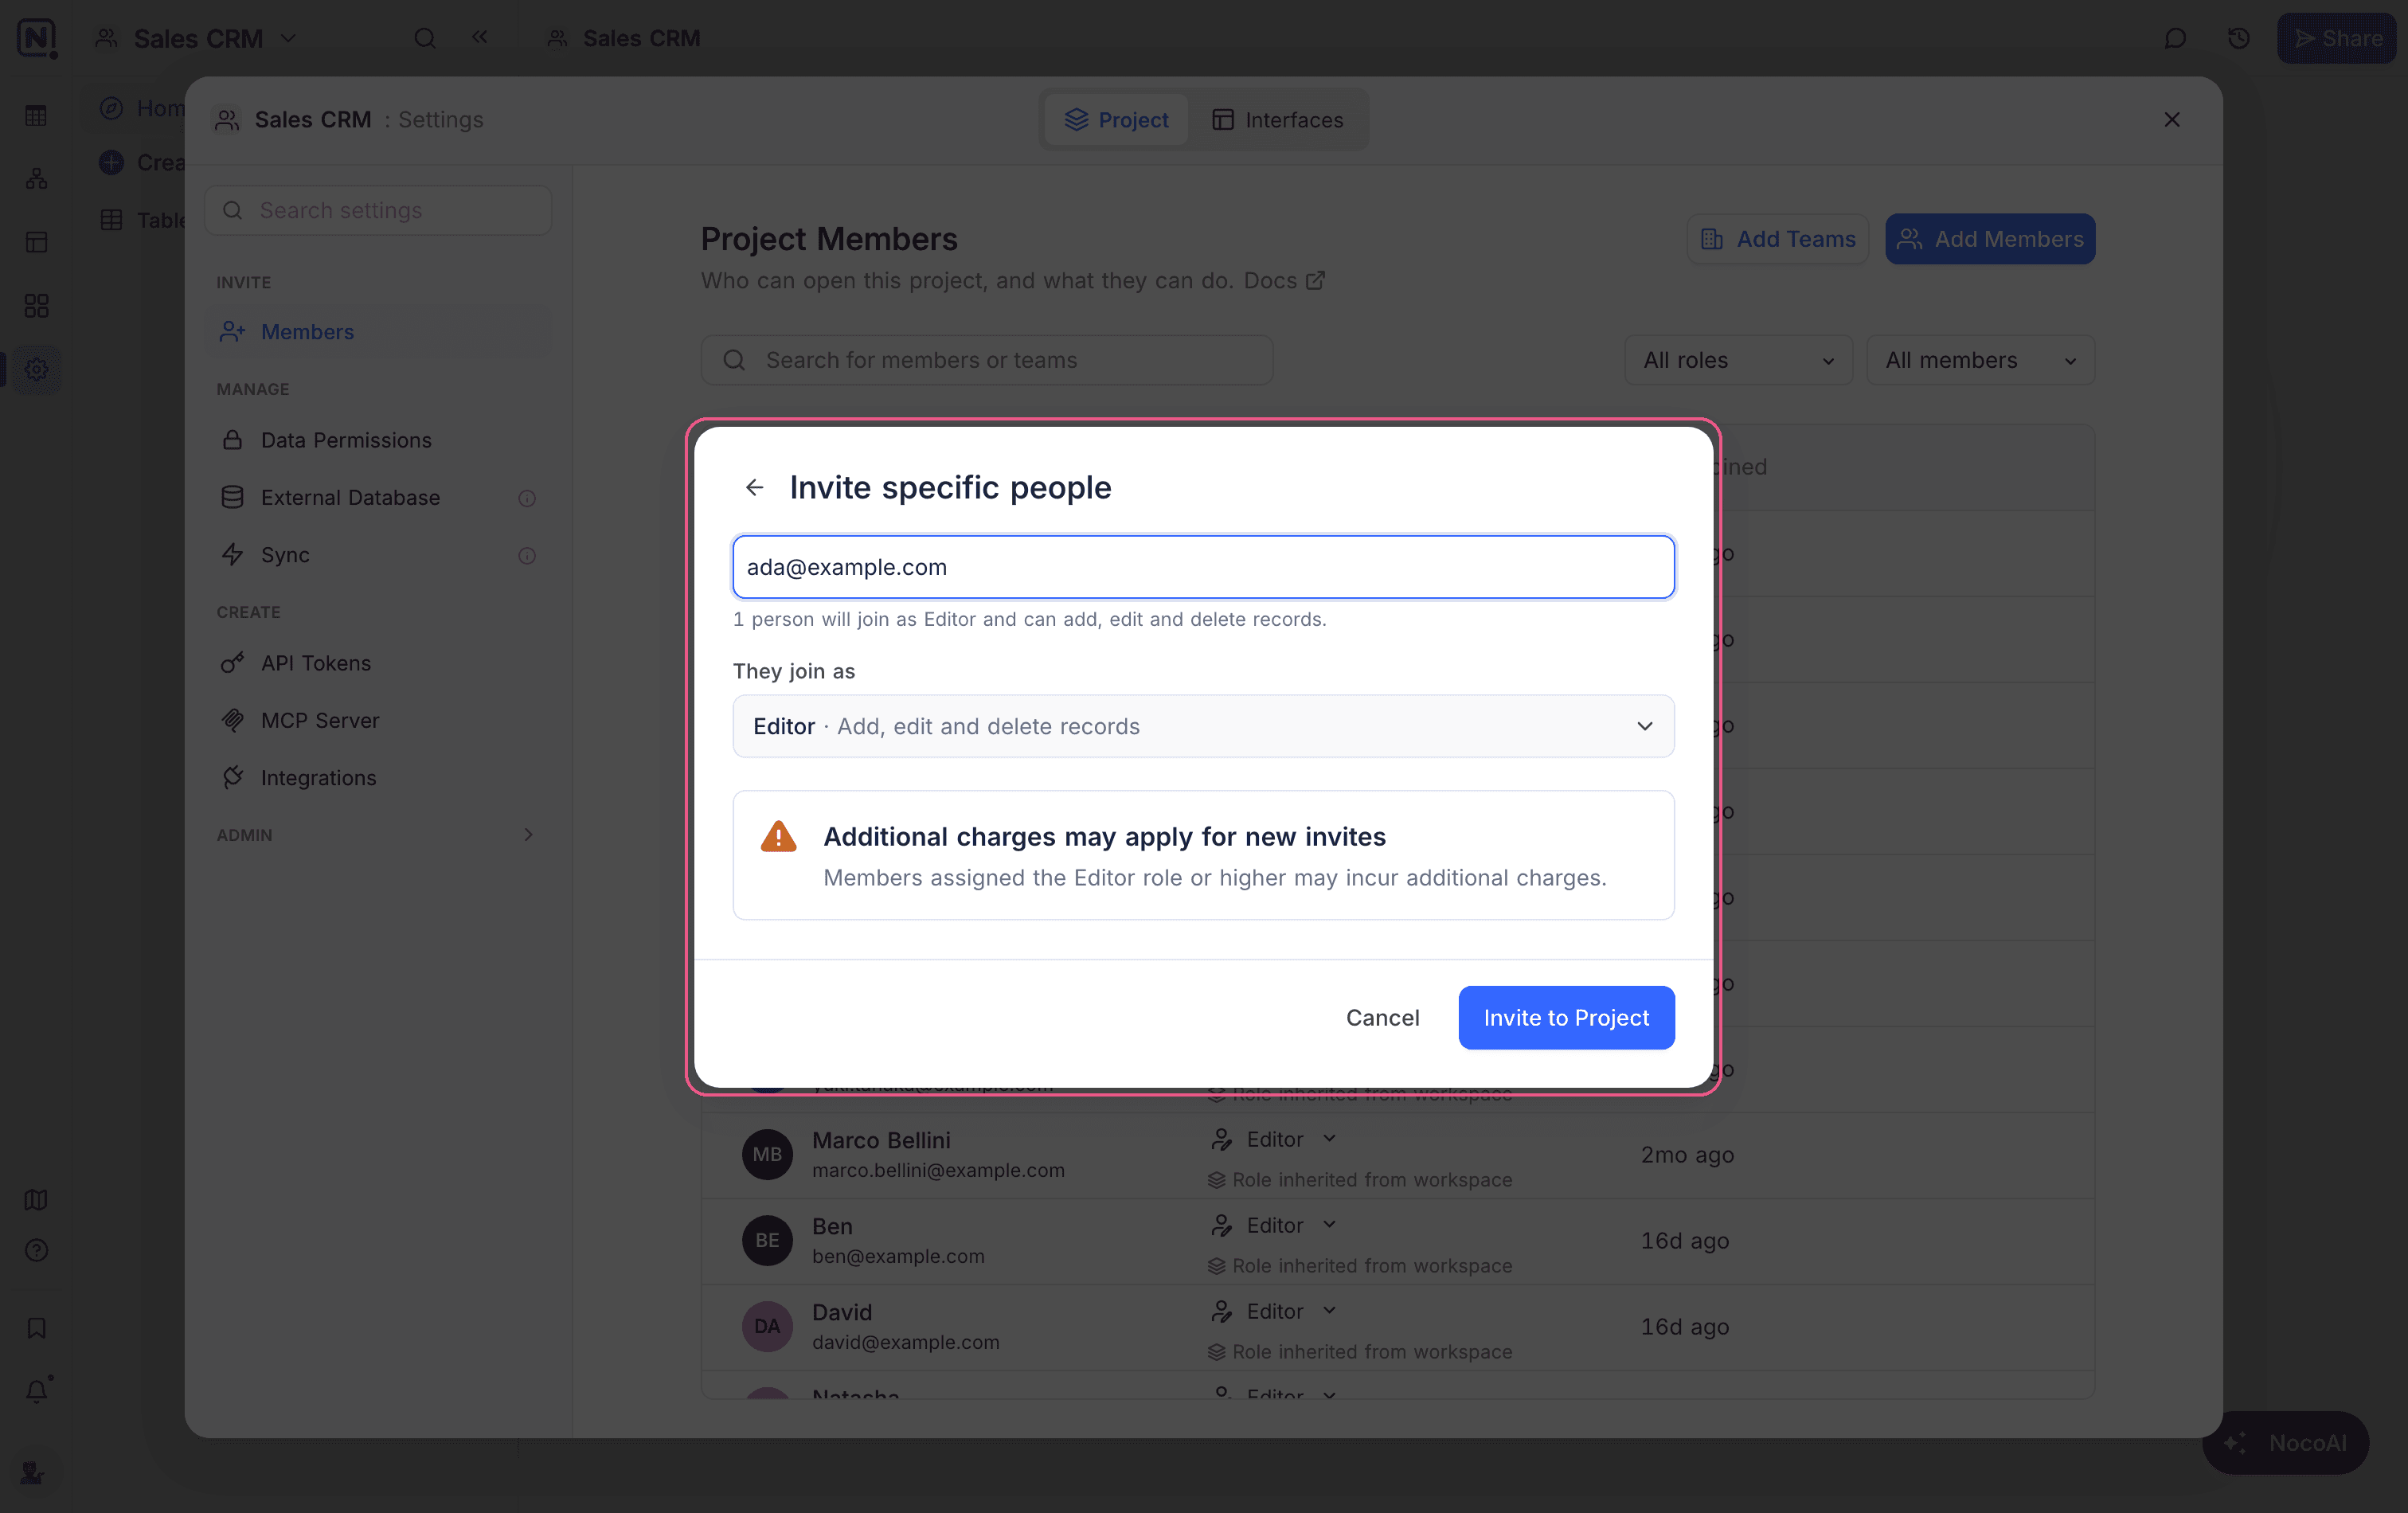The image size is (2408, 1513).
Task: Open the comments speech bubble icon
Action: [2175, 38]
